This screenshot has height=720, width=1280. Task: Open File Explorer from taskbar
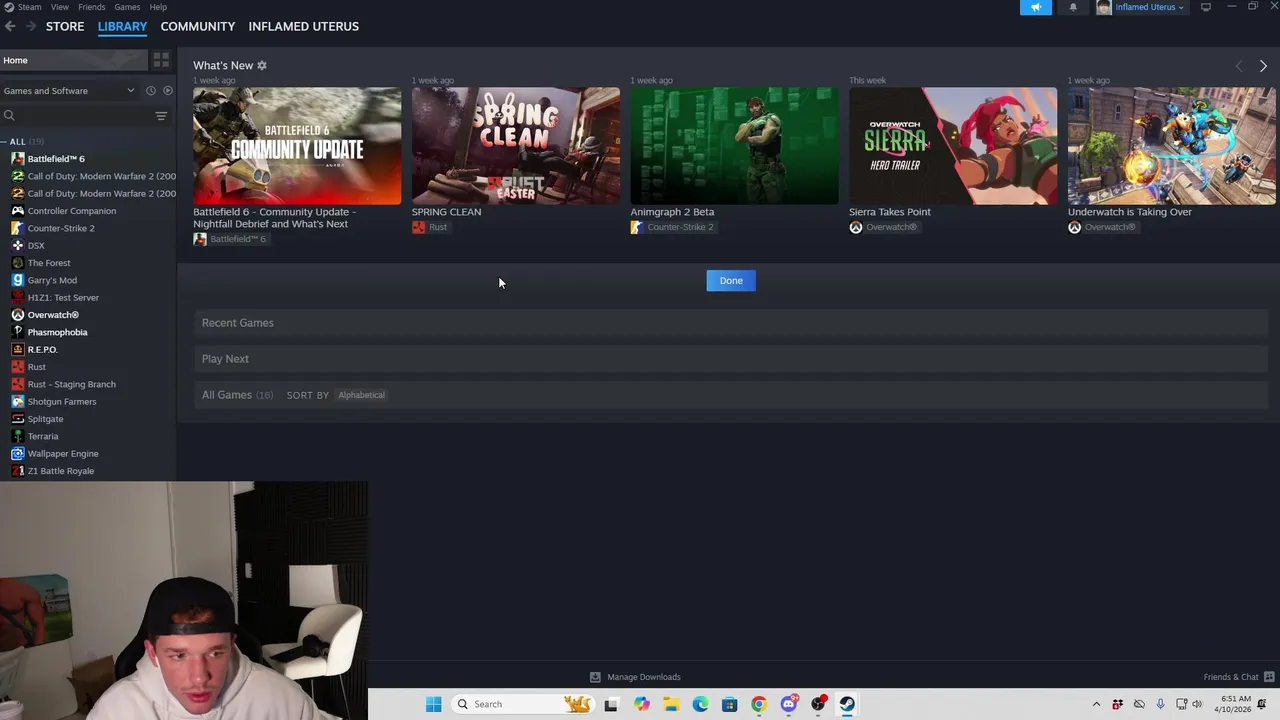click(670, 704)
